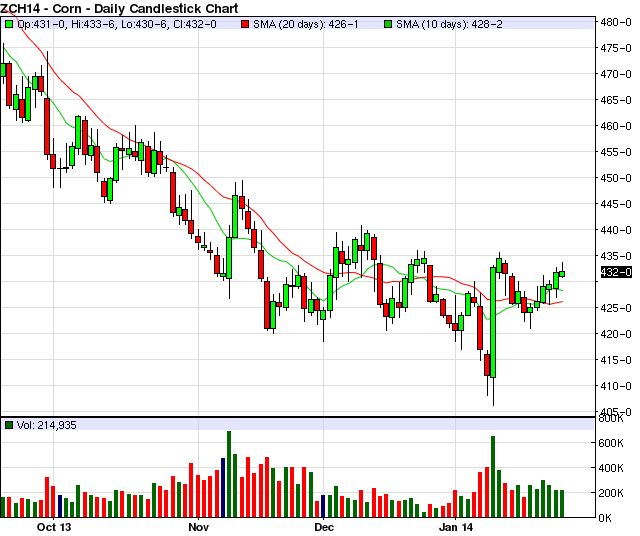640x536 pixels.
Task: Click the chart title "ZCH14 - Corn - Daily Candlestick Chart"
Action: (x=119, y=8)
